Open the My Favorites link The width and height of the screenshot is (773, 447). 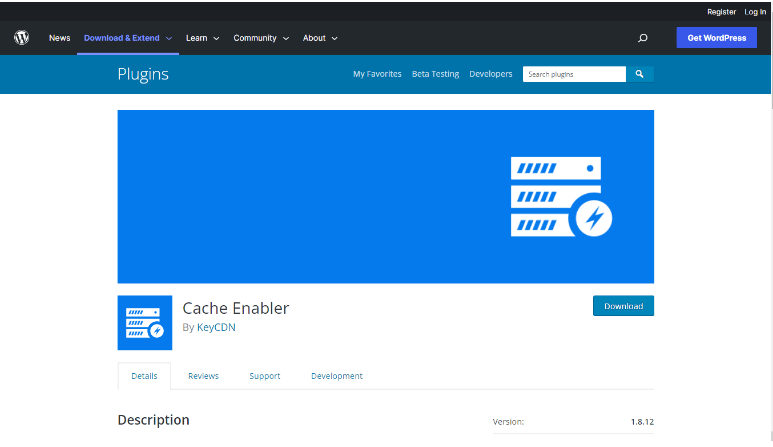377,74
